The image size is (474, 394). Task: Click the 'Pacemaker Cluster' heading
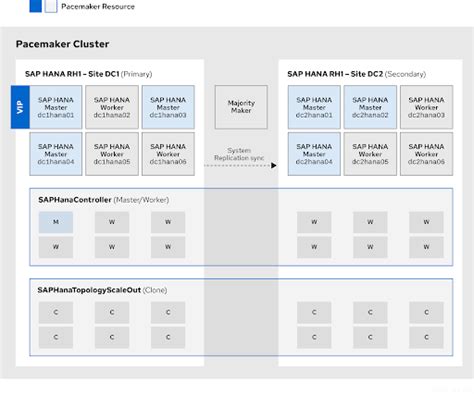click(x=62, y=44)
